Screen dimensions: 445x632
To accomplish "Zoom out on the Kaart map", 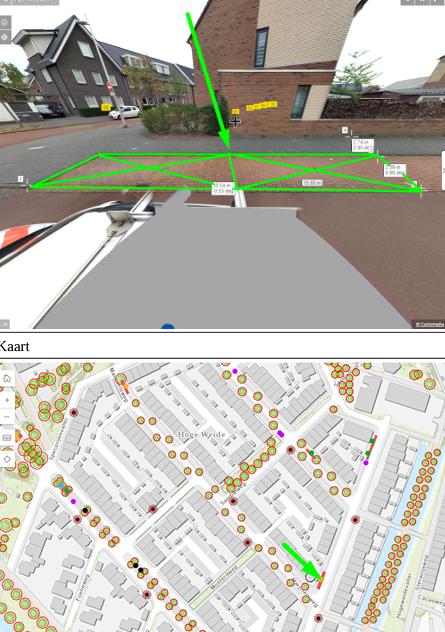I will pyautogui.click(x=7, y=417).
